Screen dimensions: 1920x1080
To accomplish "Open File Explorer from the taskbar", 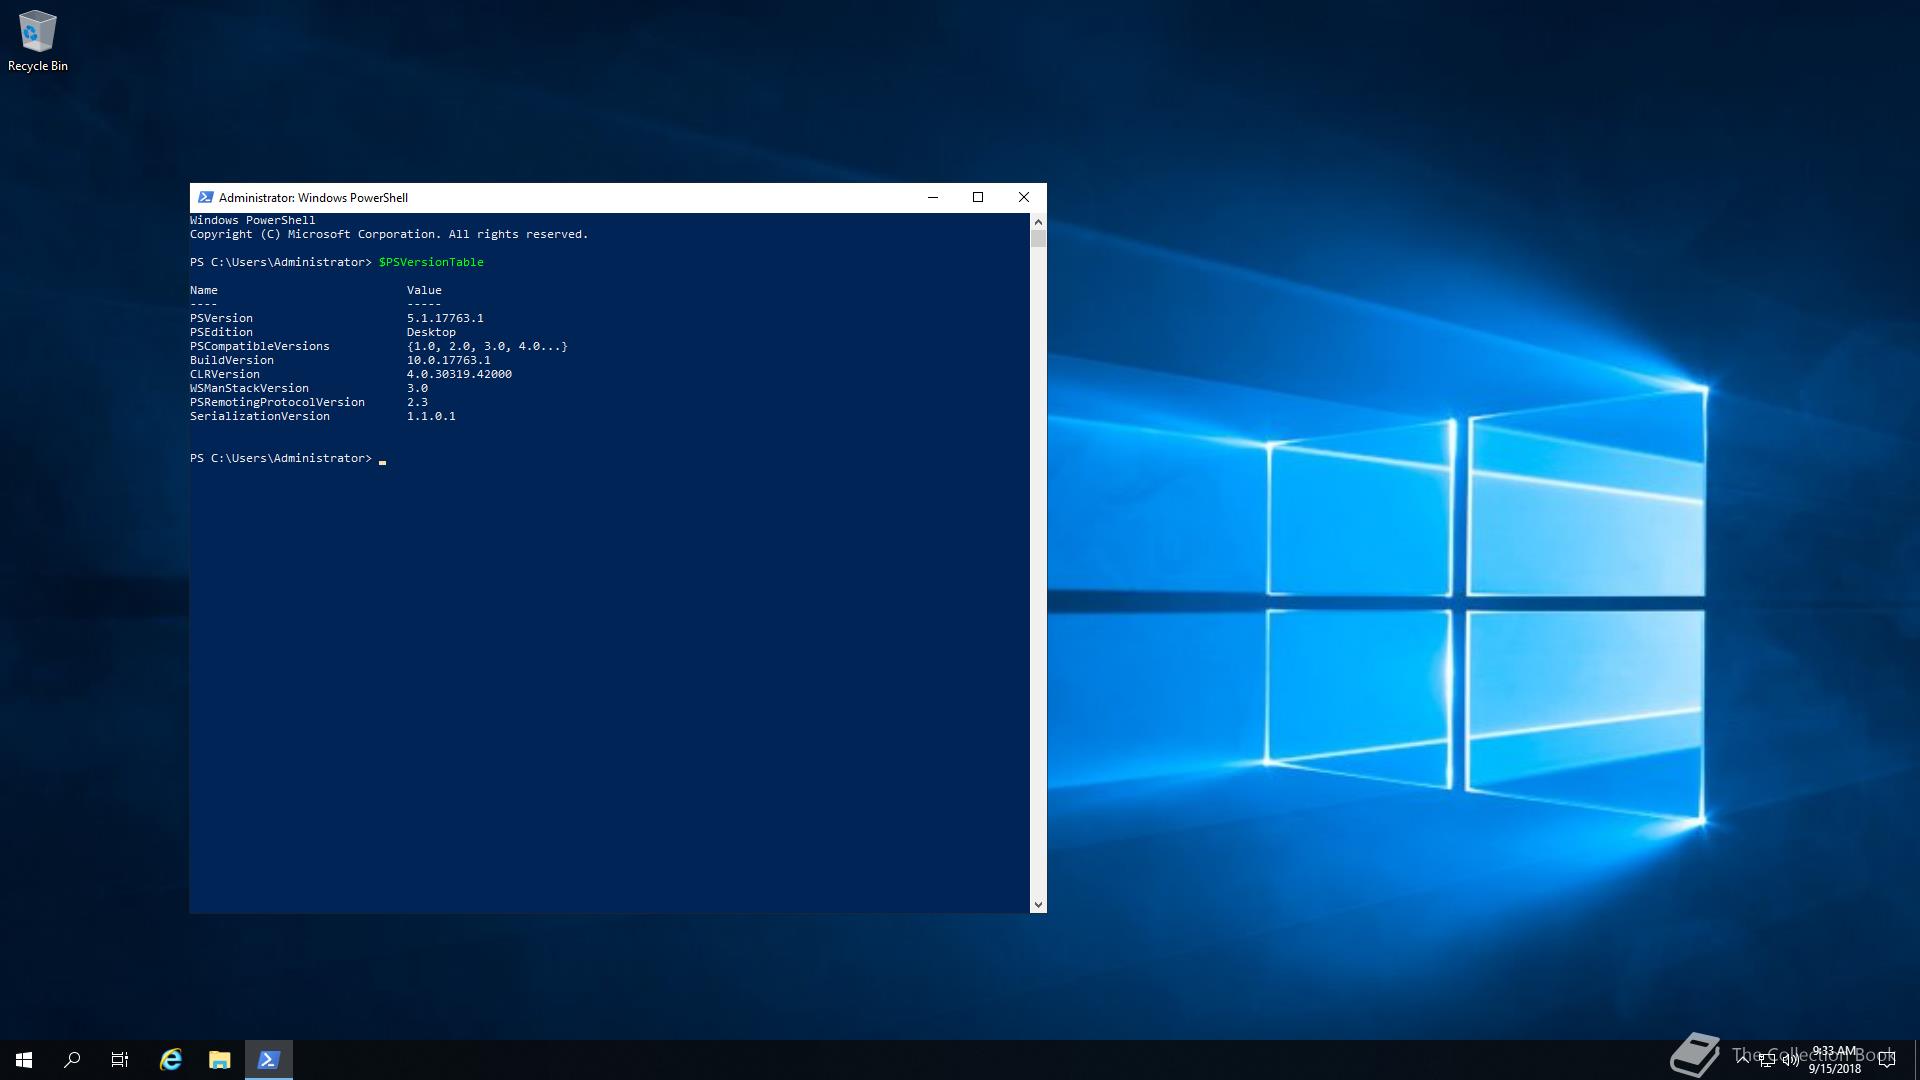I will pos(219,1060).
